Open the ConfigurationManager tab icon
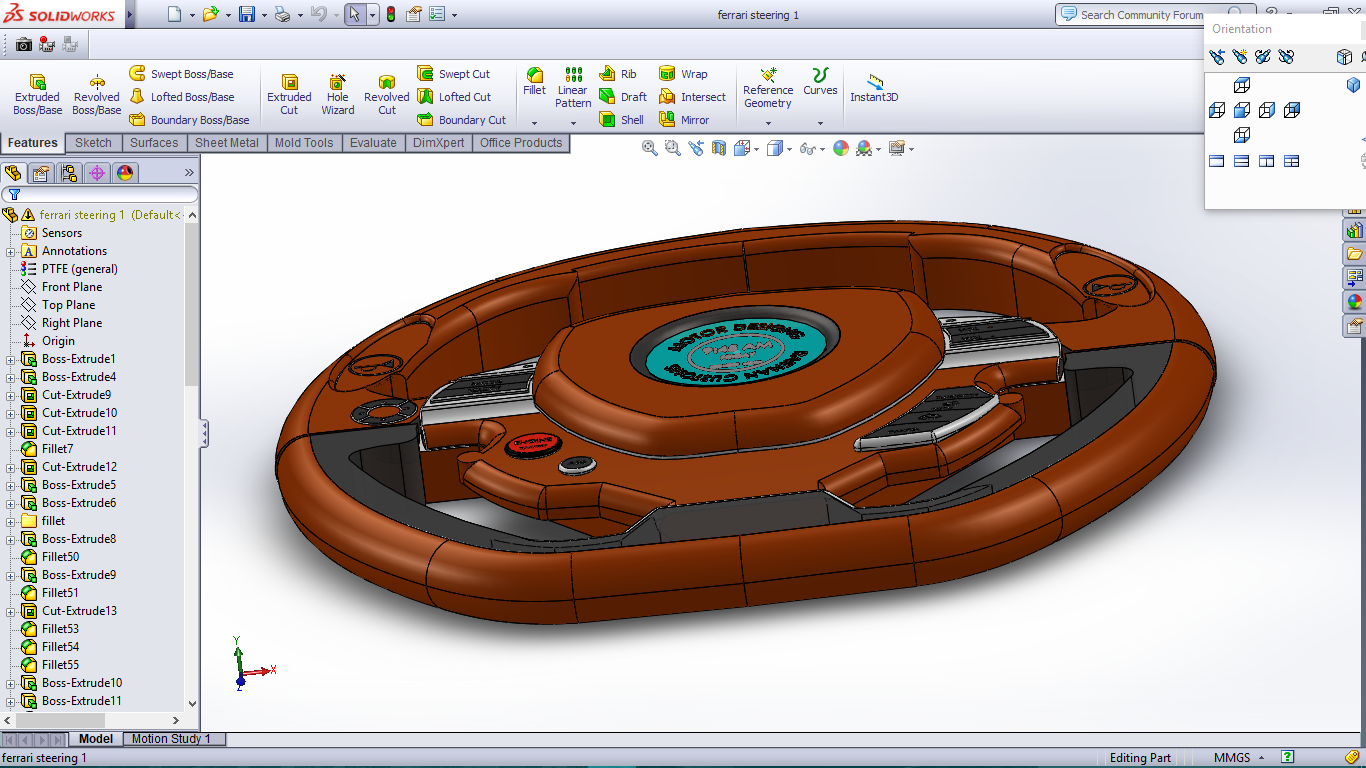 click(x=69, y=173)
